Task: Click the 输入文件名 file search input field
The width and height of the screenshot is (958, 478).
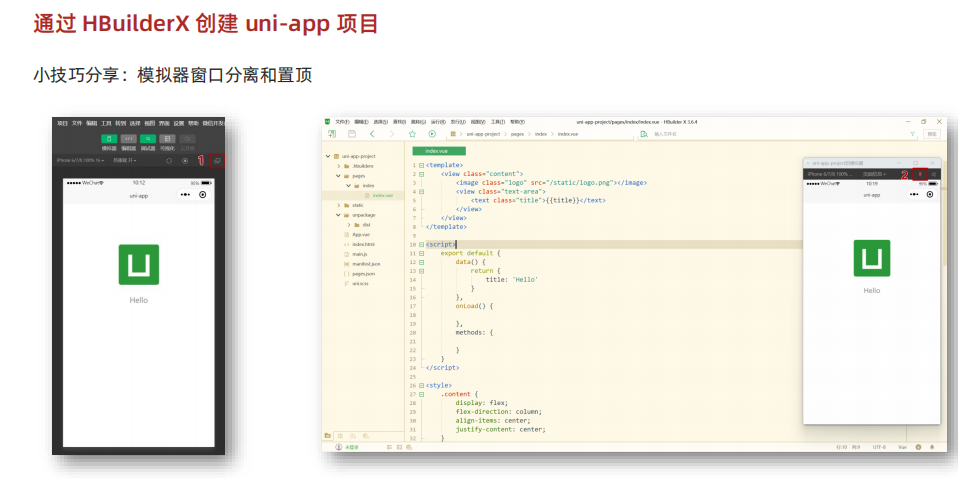Action: [x=776, y=134]
